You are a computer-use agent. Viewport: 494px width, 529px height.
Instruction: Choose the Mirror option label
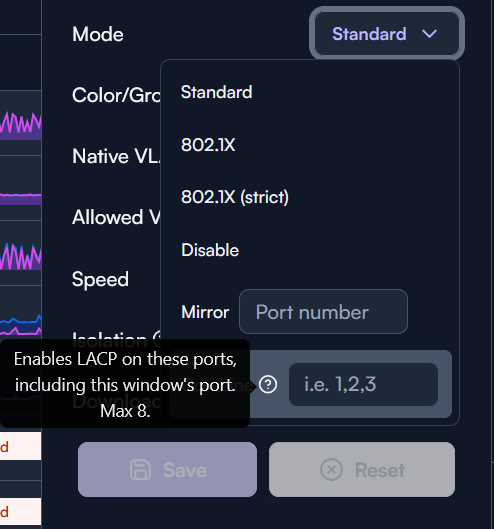[205, 312]
